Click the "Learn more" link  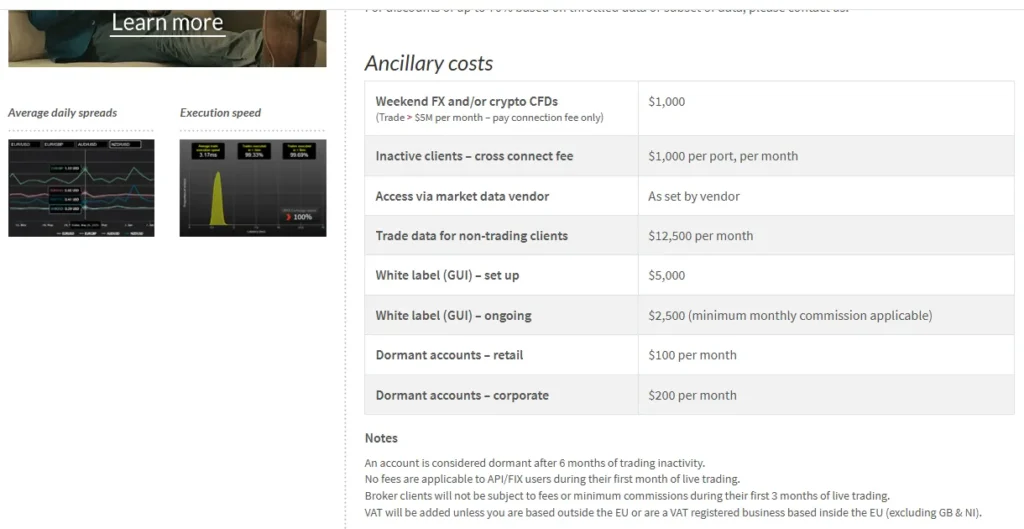167,22
